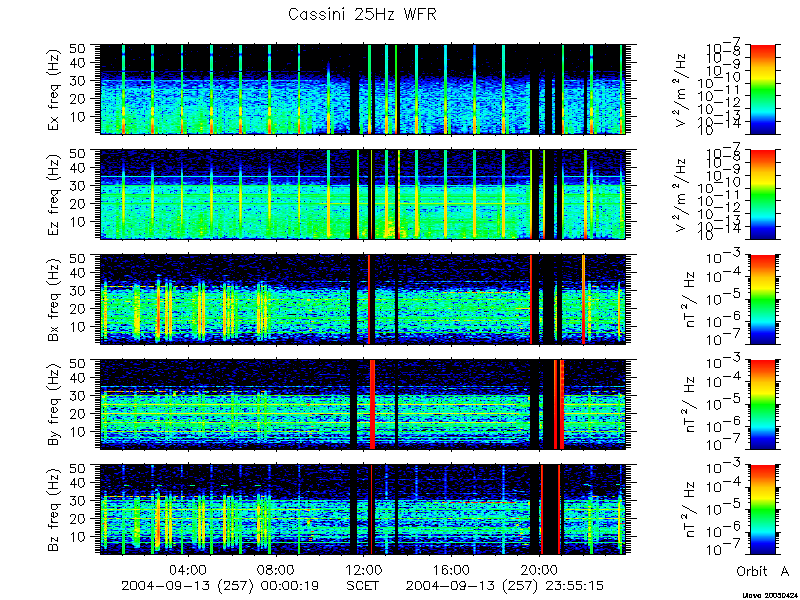This screenshot has height=600, width=800.
Task: Select the "Ez freq (Hz)" axis label
Action: click(54, 194)
